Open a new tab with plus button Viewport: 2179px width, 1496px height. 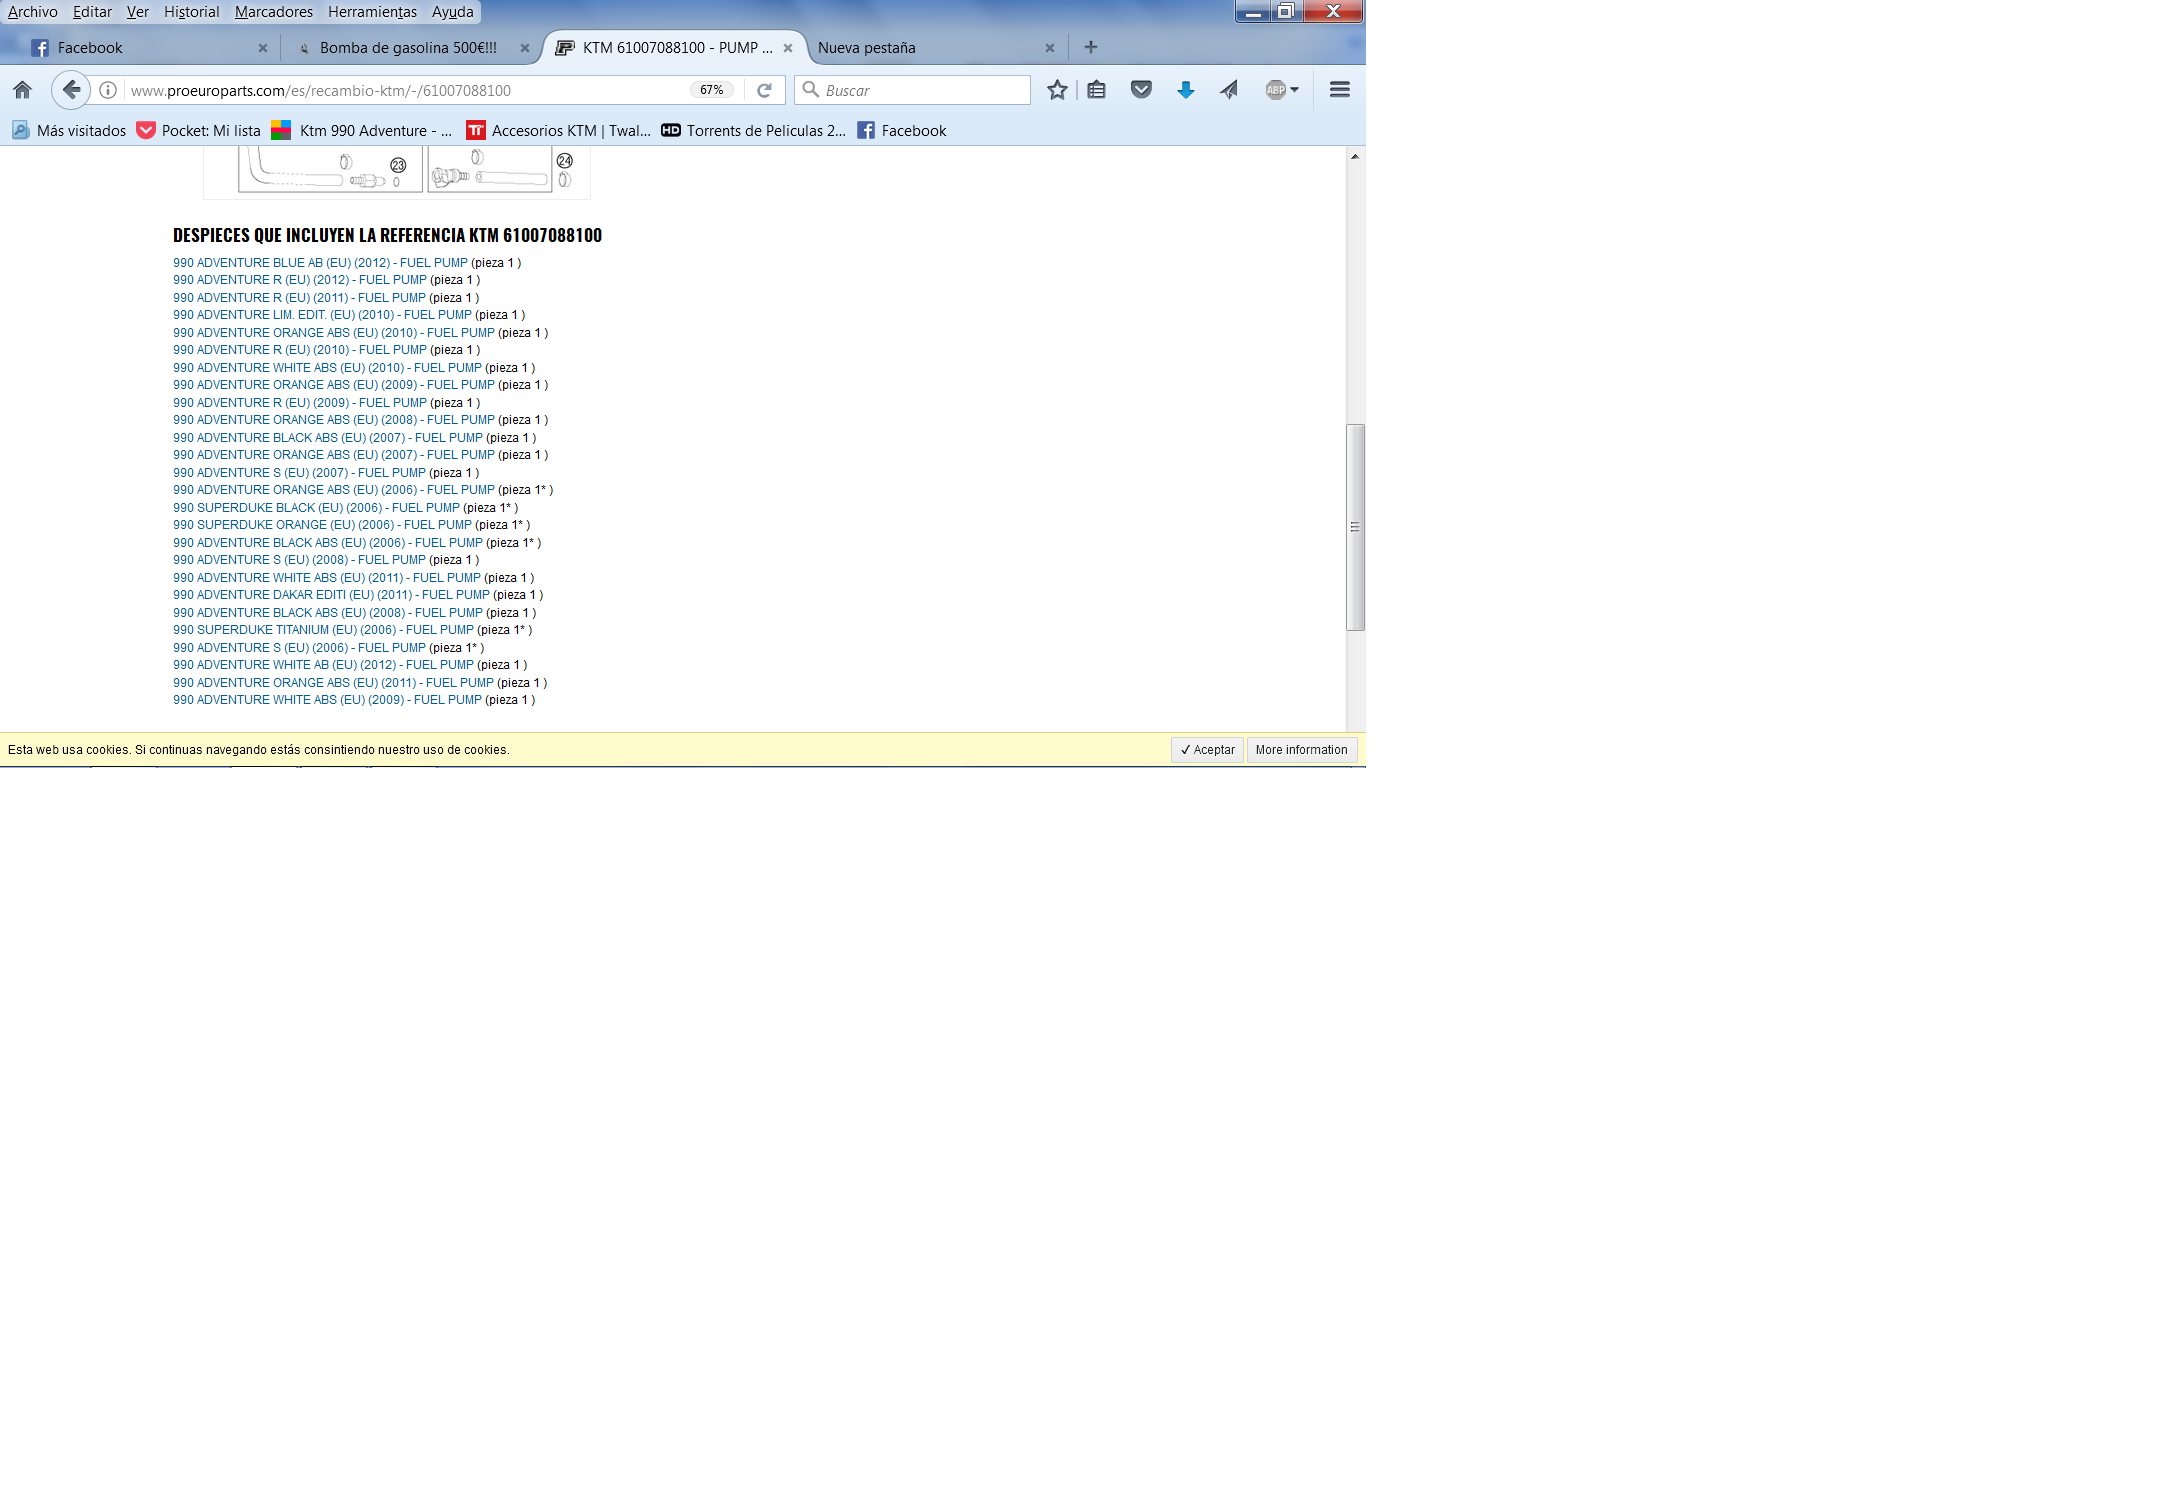pyautogui.click(x=1091, y=47)
